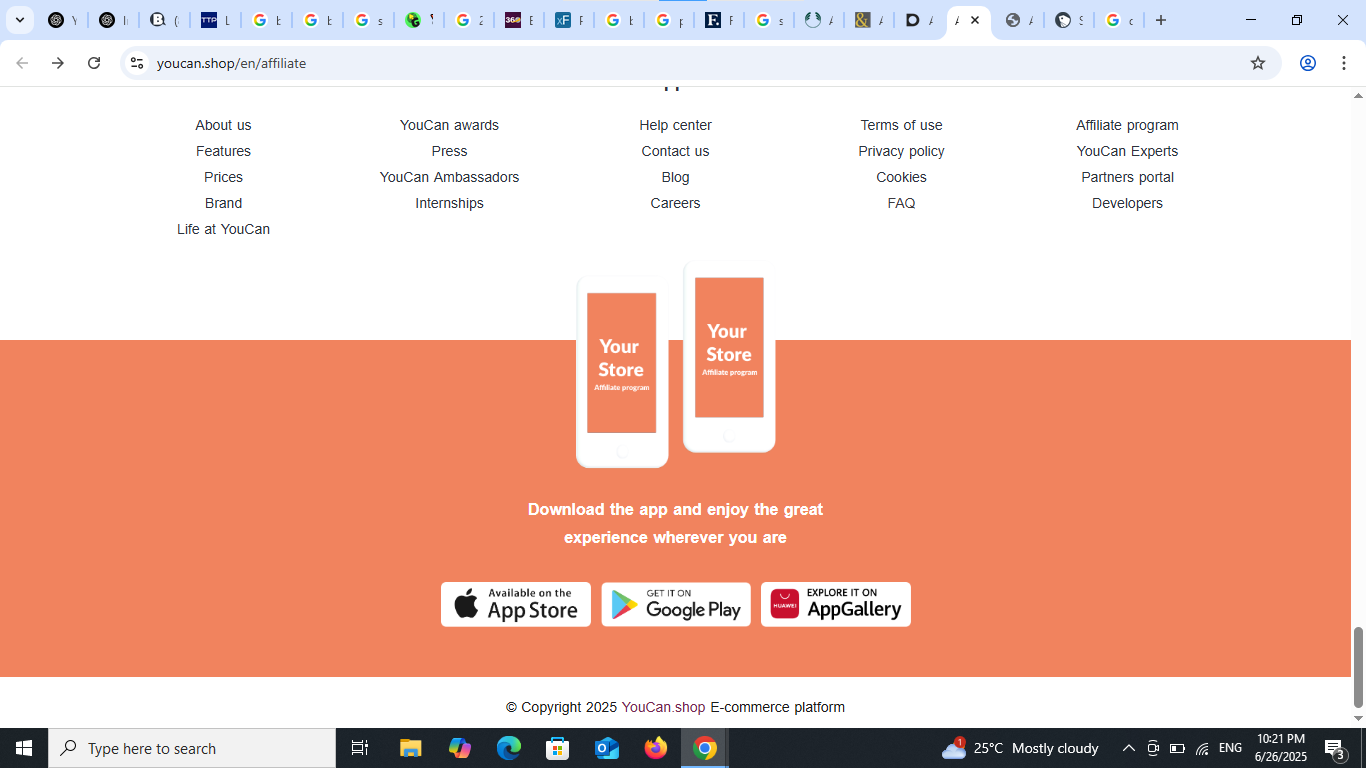
Task: Go forward with the browser forward arrow
Action: coord(58,63)
